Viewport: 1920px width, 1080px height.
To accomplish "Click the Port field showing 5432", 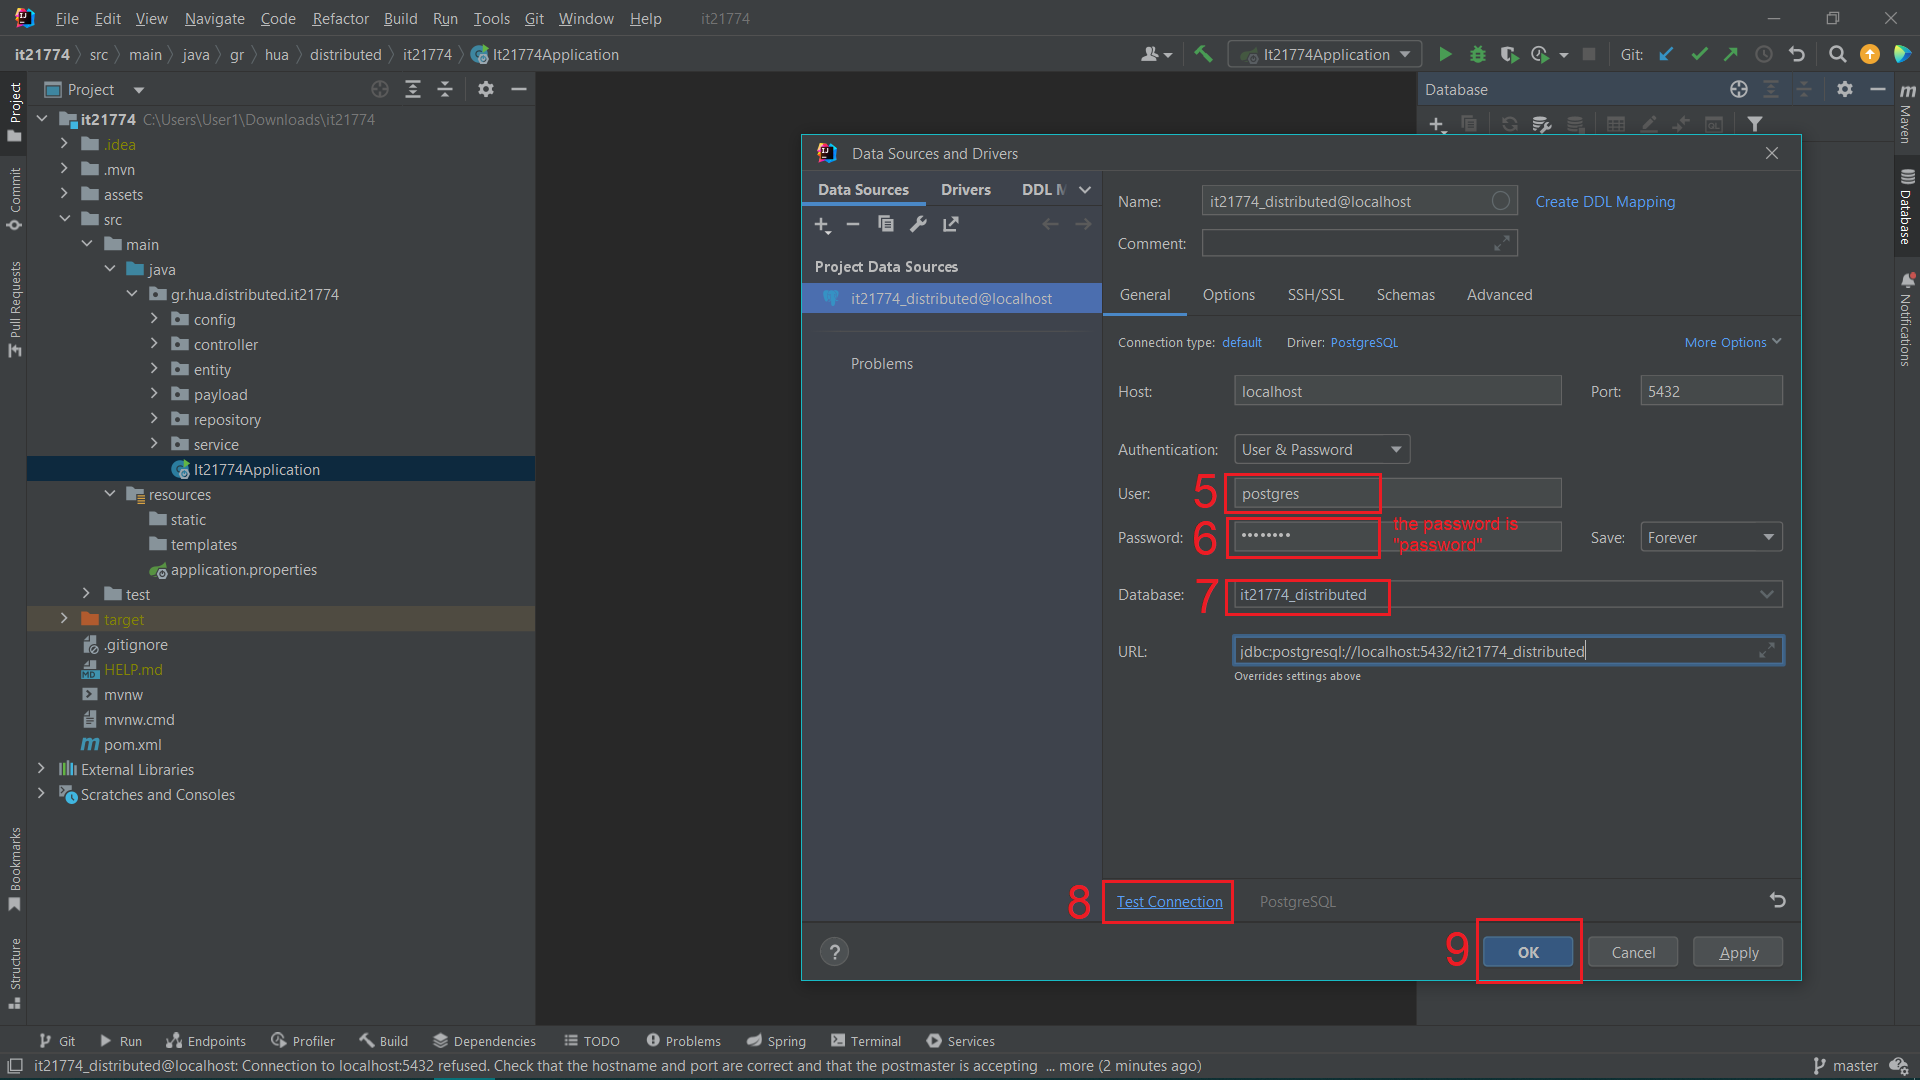I will (x=1711, y=391).
